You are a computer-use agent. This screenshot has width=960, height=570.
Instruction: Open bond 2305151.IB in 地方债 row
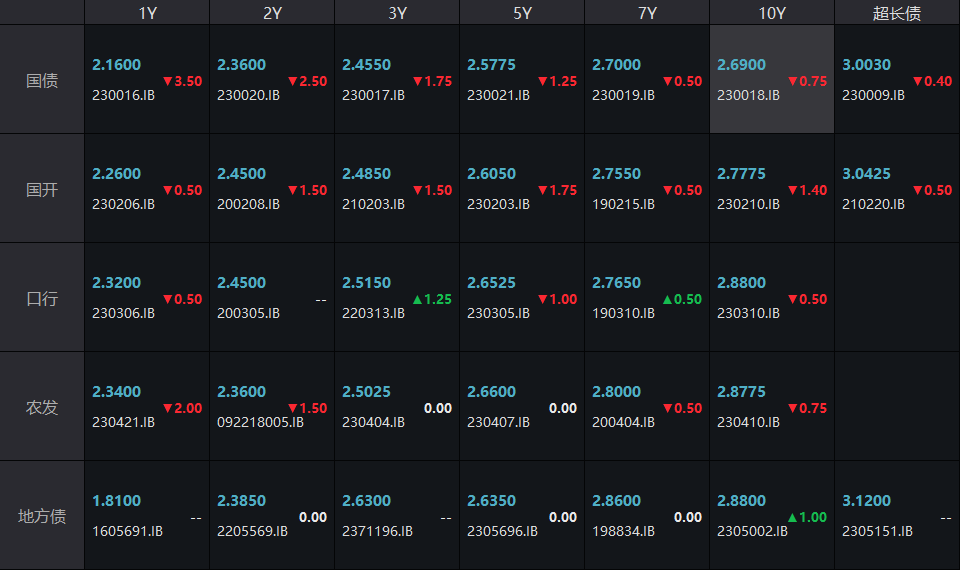click(x=877, y=531)
